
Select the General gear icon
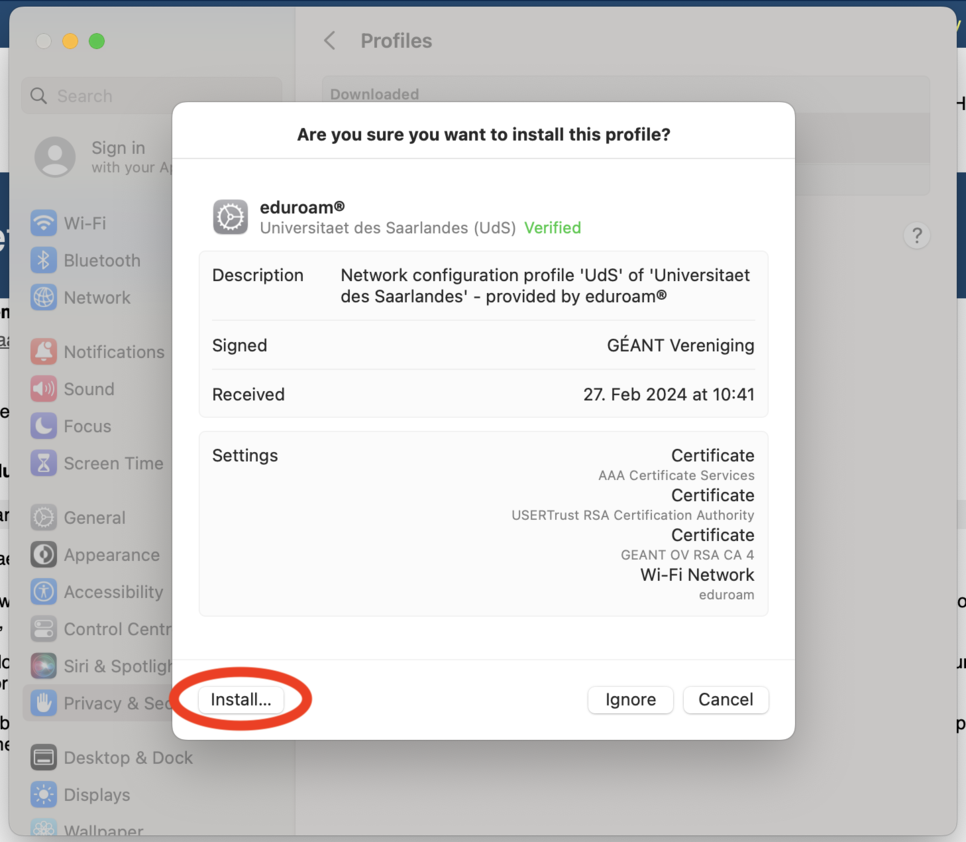pyautogui.click(x=44, y=517)
